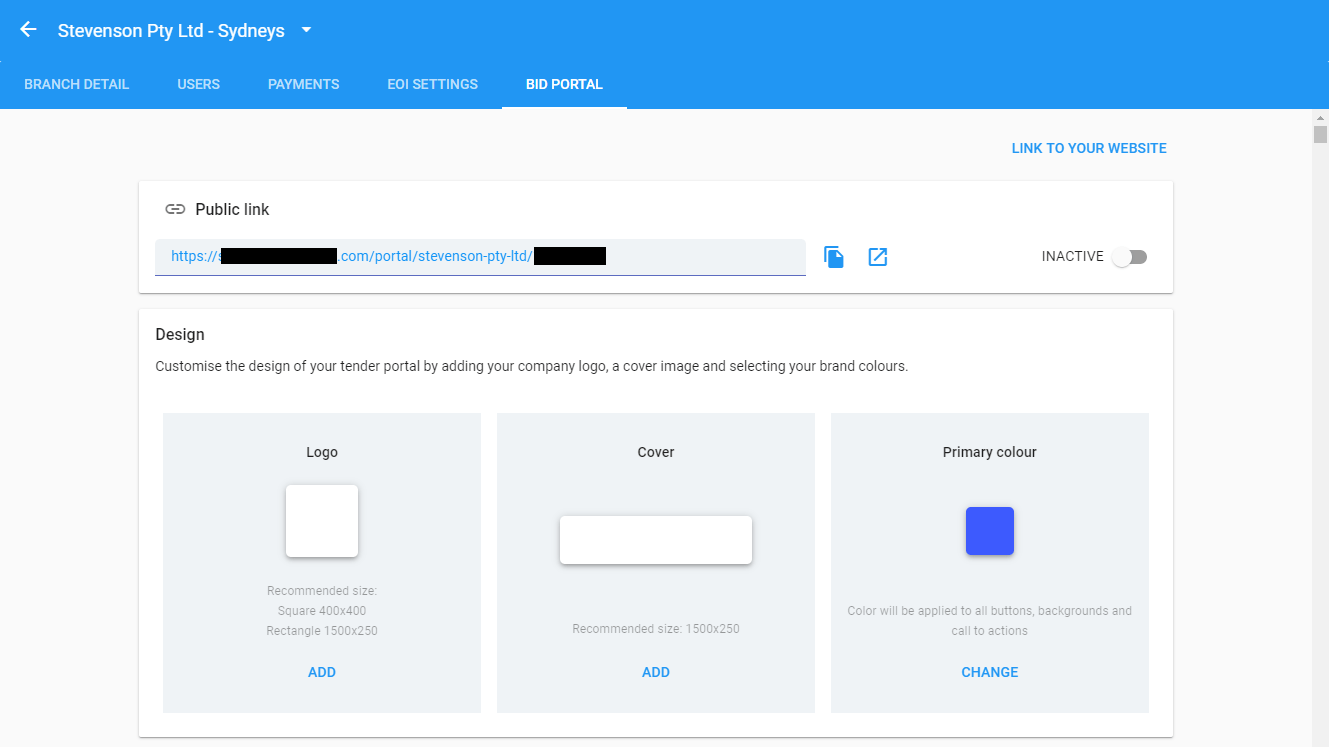
Task: Open the PAYMENTS tab
Action: pos(303,84)
